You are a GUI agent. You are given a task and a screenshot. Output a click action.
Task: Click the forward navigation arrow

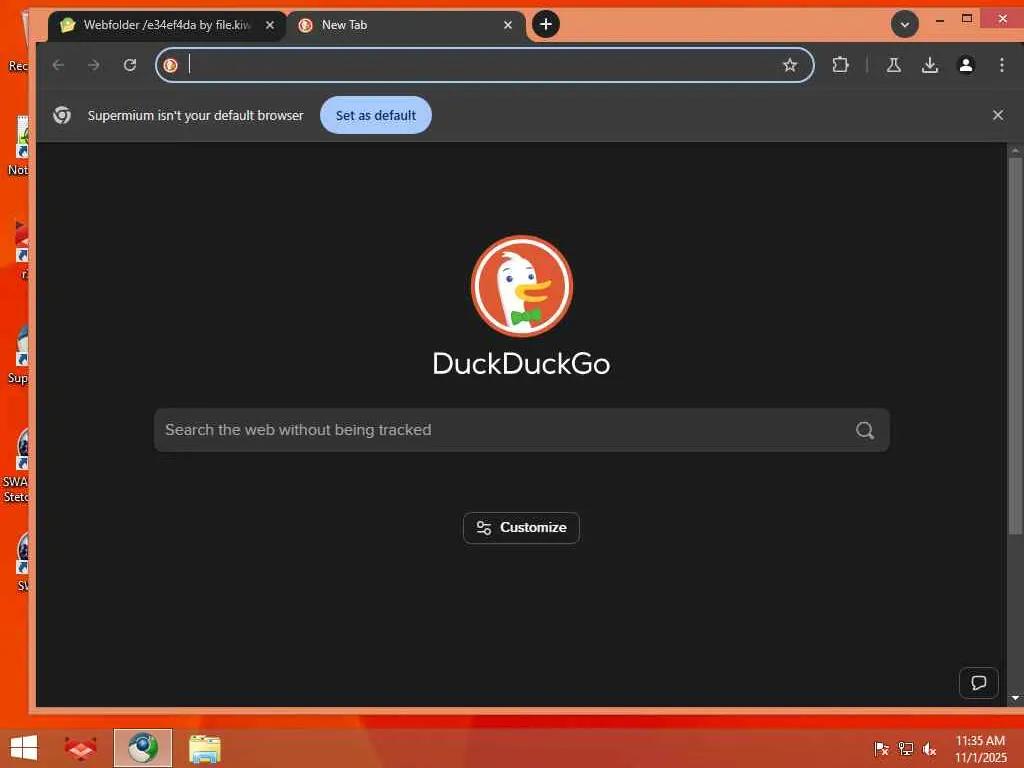94,65
